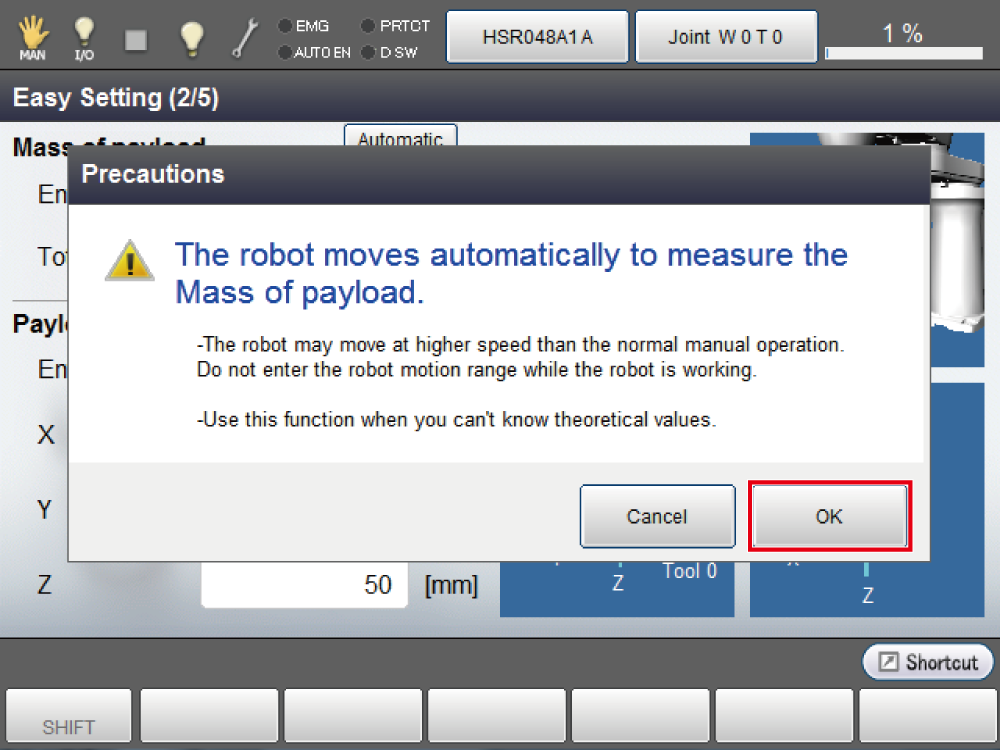Tap the AUTO EN status indicator
Screen dimensions: 1000x750
click(314, 52)
